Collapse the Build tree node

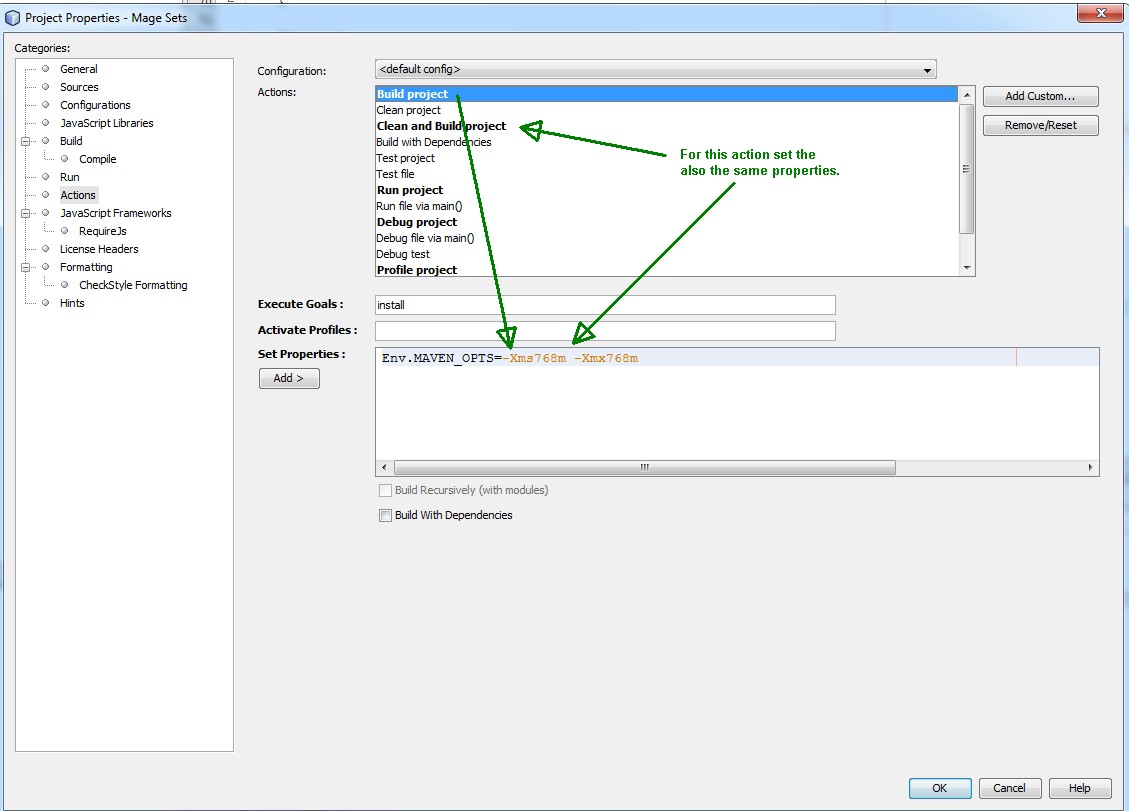point(28,141)
